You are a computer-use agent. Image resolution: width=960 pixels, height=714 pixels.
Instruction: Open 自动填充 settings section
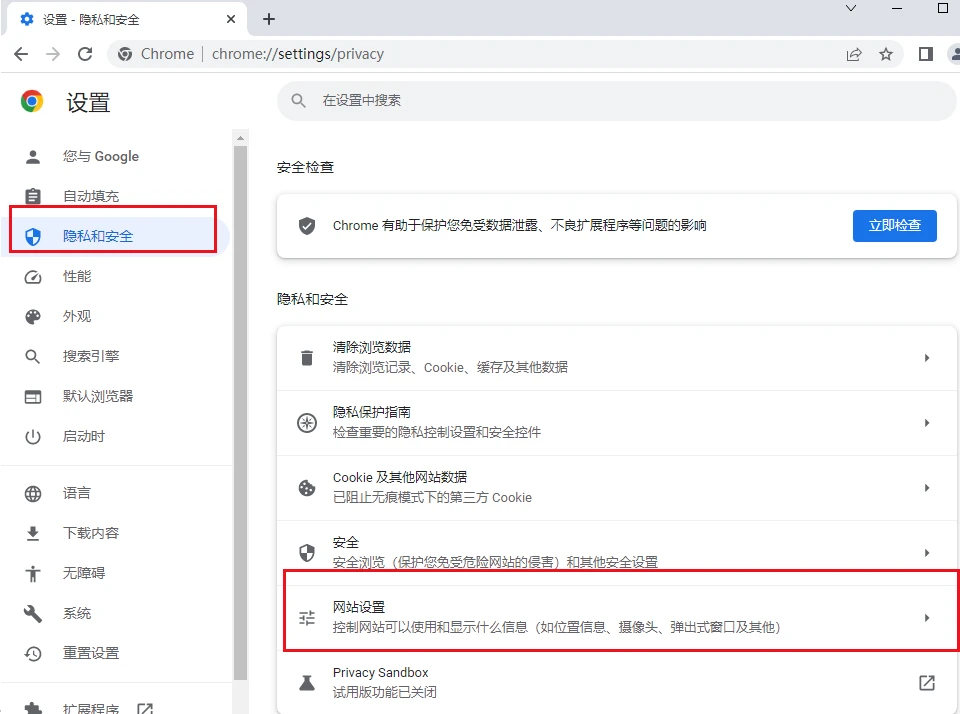tap(91, 196)
